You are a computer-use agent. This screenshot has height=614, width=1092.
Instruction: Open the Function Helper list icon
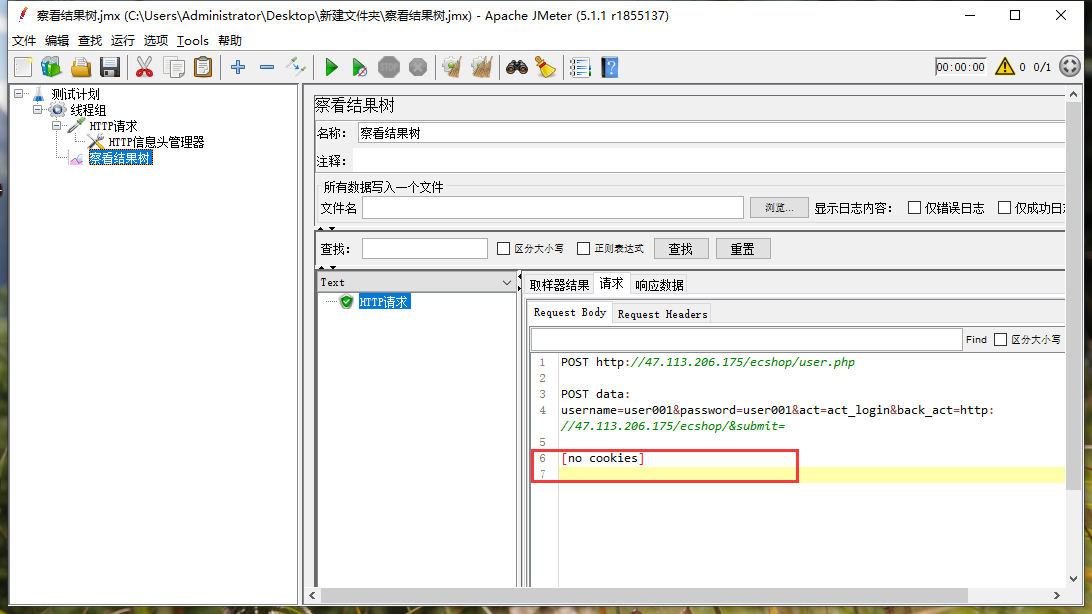tap(580, 68)
